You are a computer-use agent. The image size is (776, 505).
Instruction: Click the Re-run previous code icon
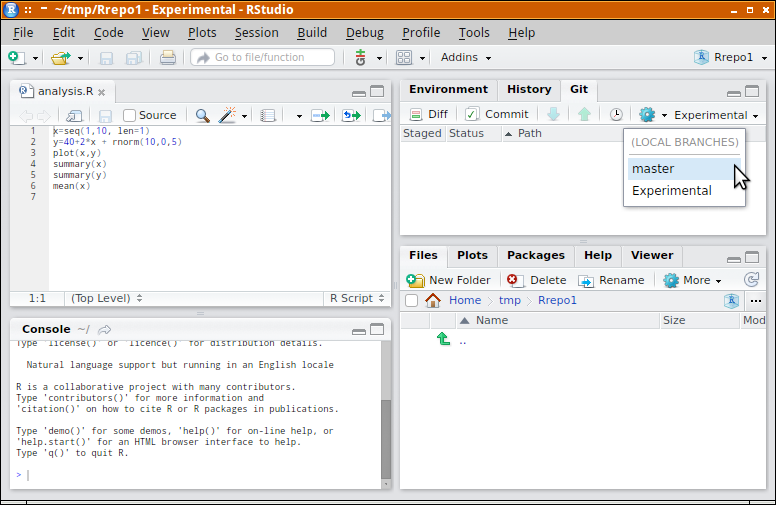pos(351,116)
